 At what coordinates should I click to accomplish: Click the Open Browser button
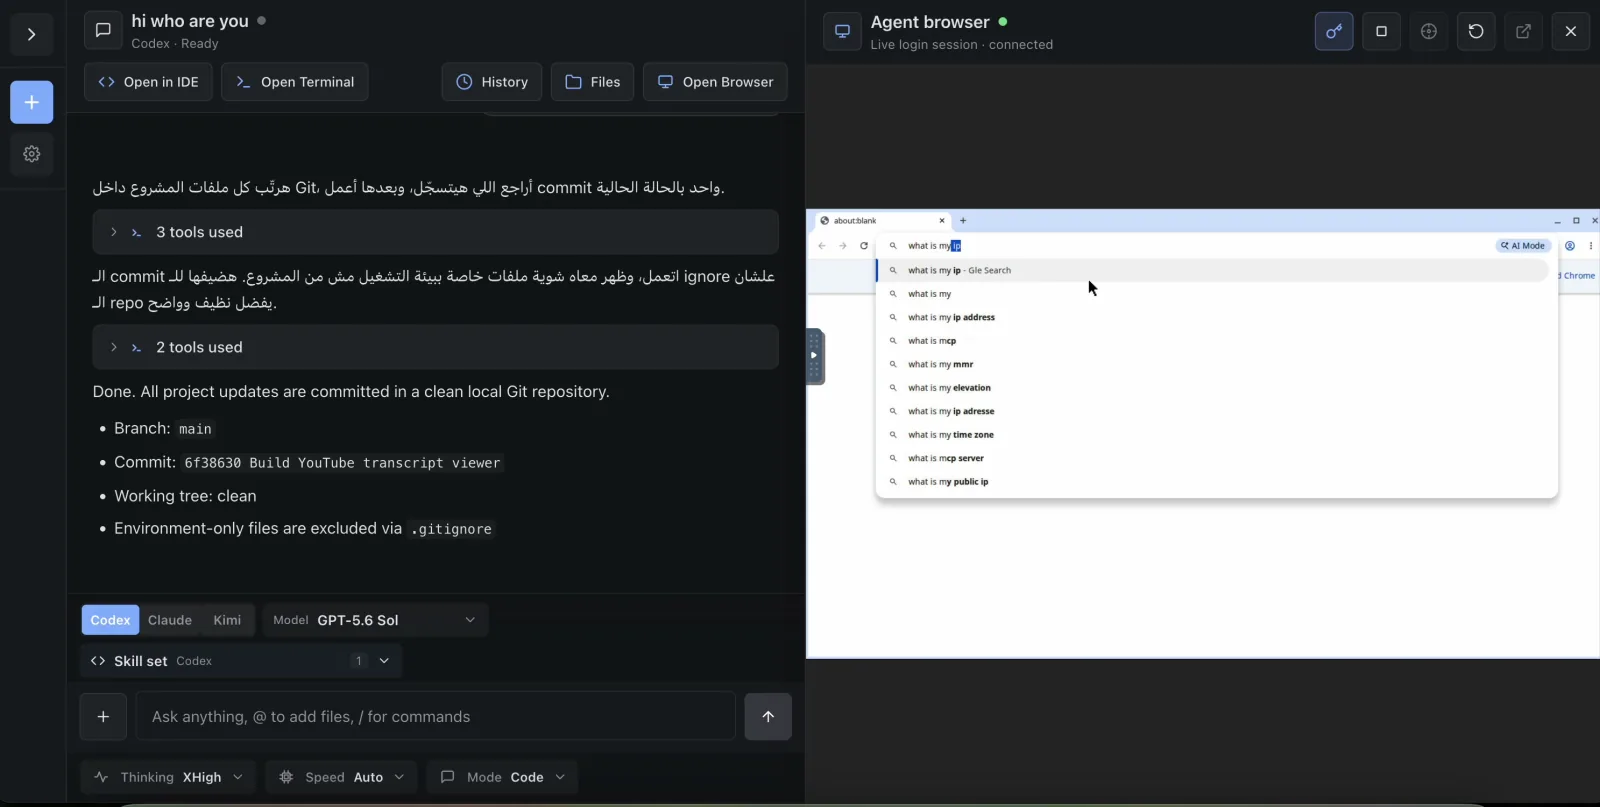point(715,82)
